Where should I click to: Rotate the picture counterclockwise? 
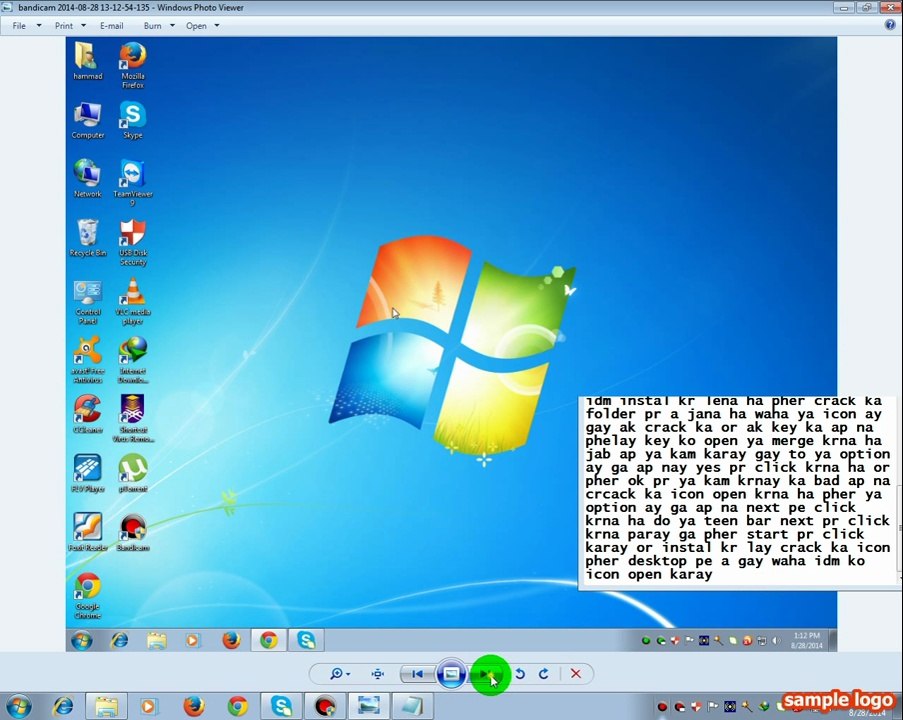pos(520,674)
